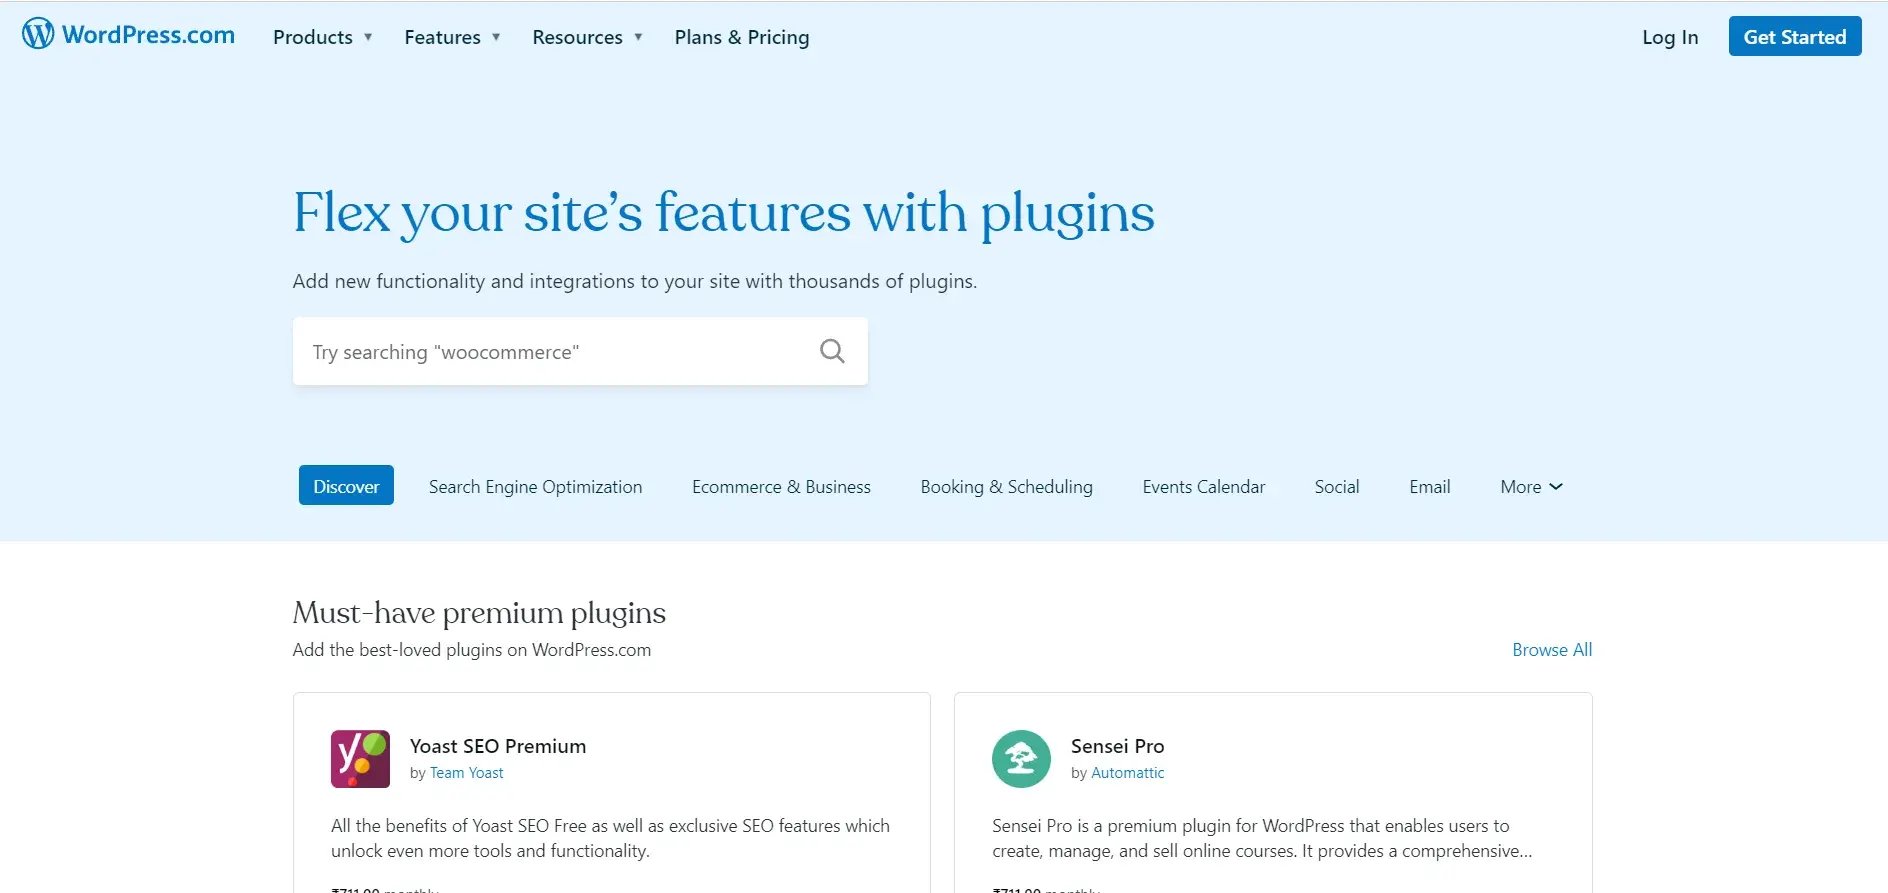Select the Ecommerce & Business category
1888x893 pixels.
(781, 486)
